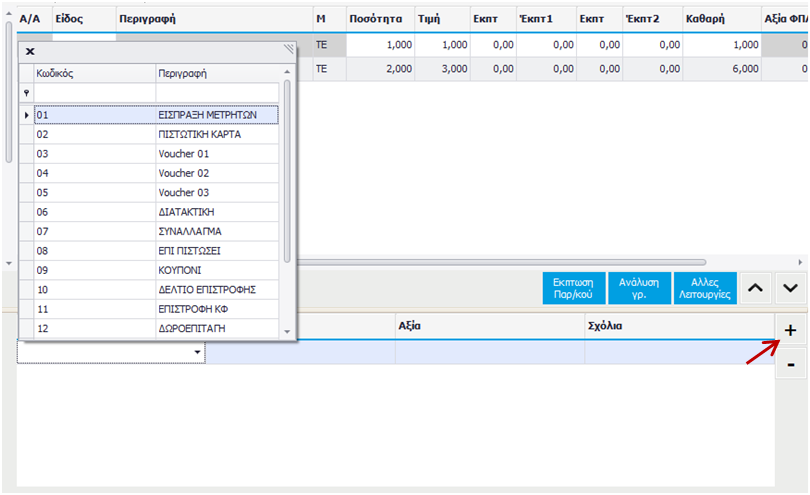The image size is (810, 495).
Task: Click the minus button to remove row
Action: pos(790,365)
